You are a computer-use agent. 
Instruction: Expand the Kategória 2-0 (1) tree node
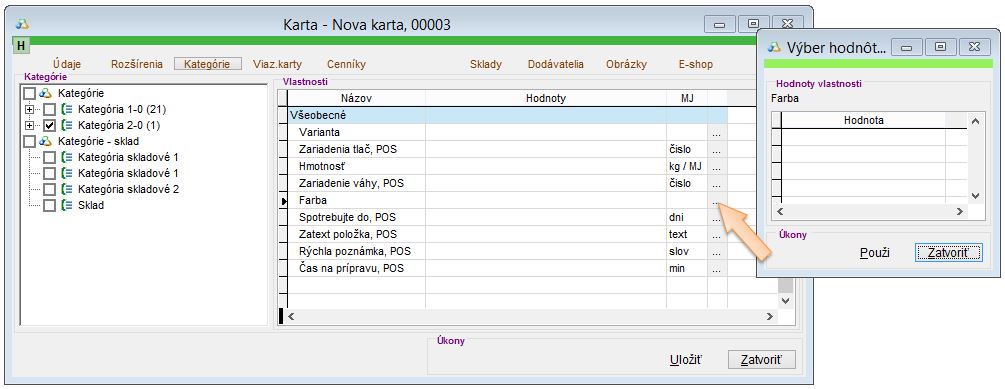click(29, 126)
